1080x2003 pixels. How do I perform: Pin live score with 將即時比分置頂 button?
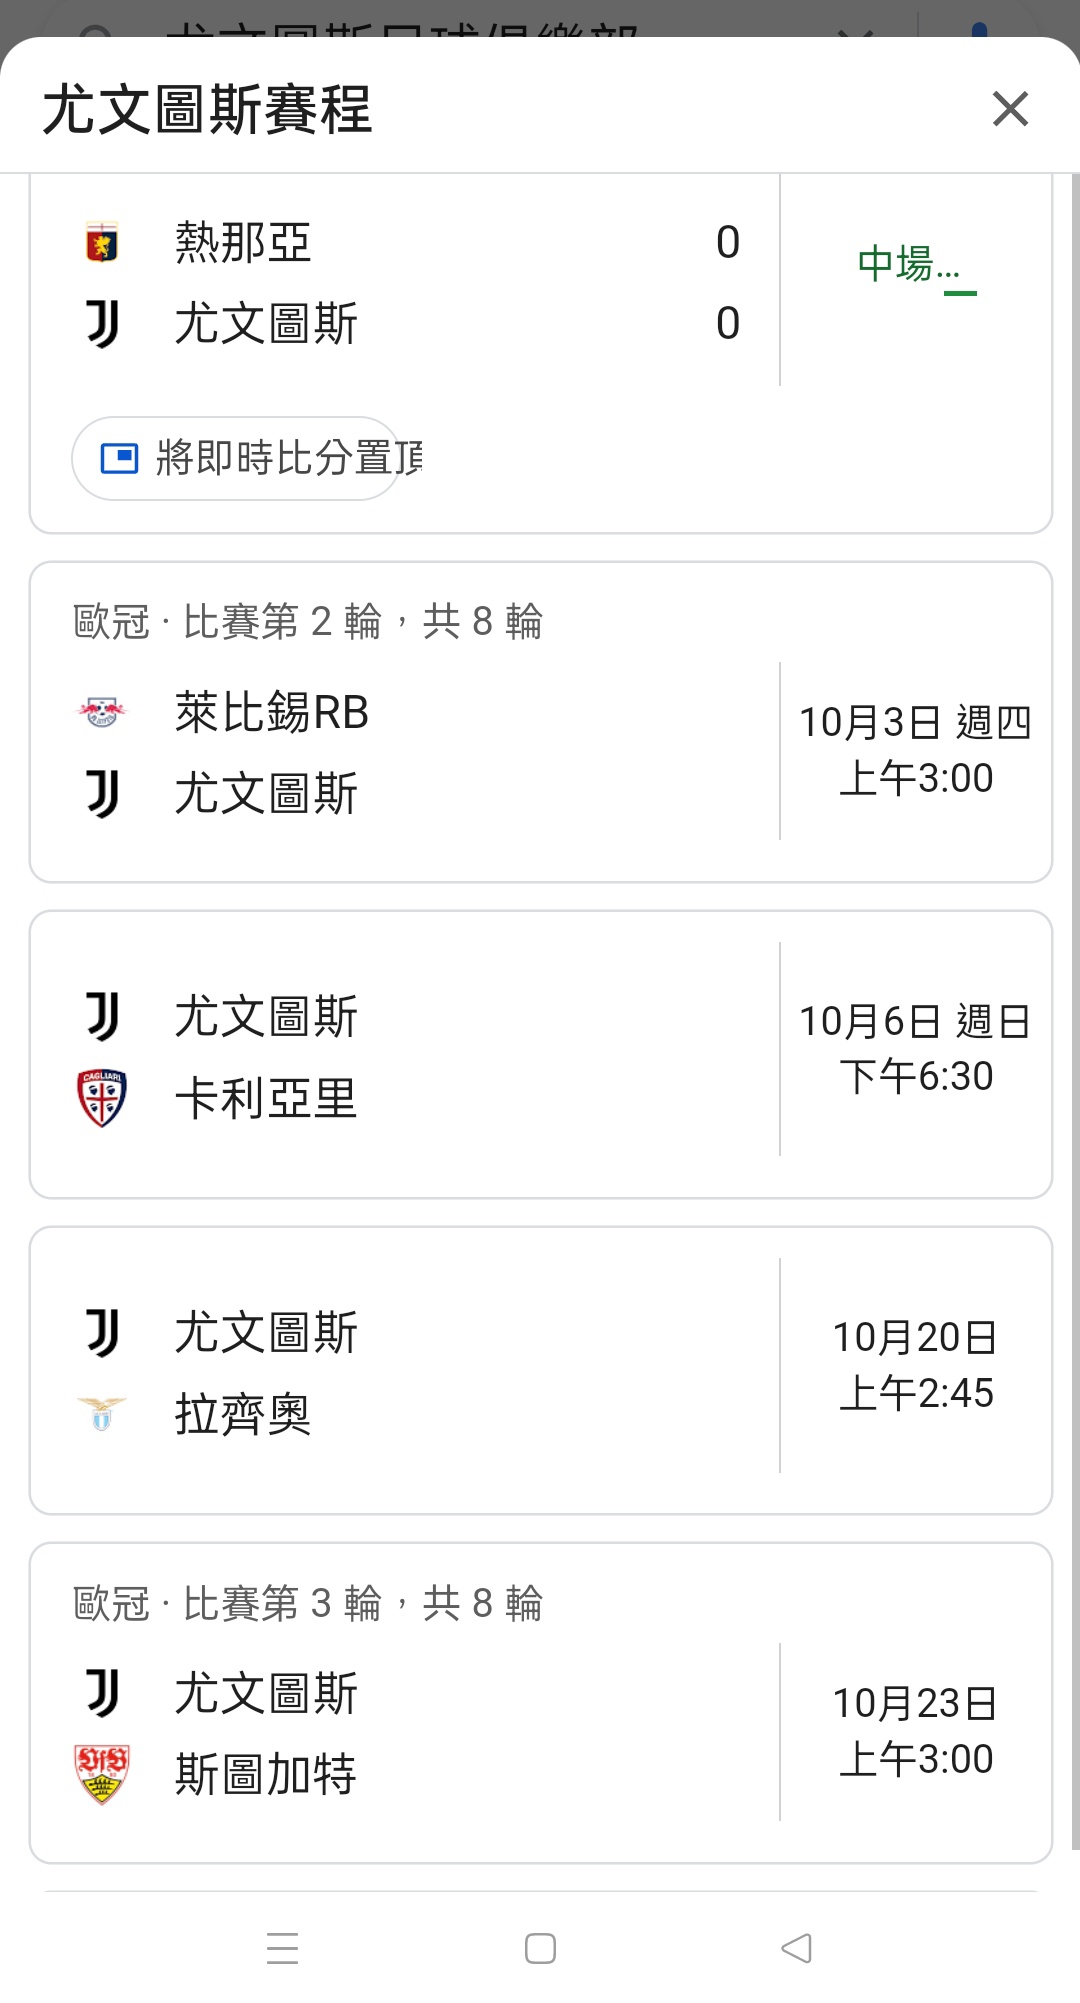click(x=237, y=458)
